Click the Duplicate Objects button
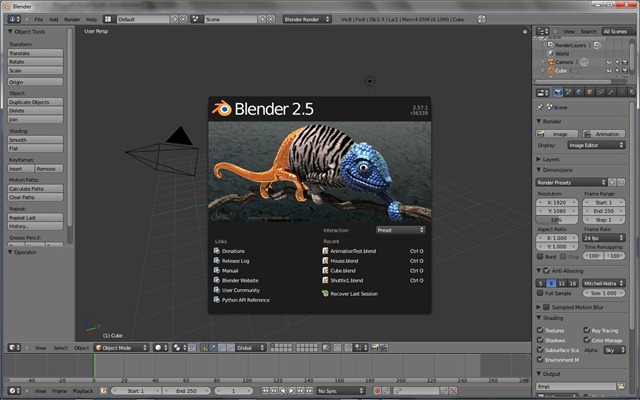The image size is (640, 400). click(x=36, y=102)
